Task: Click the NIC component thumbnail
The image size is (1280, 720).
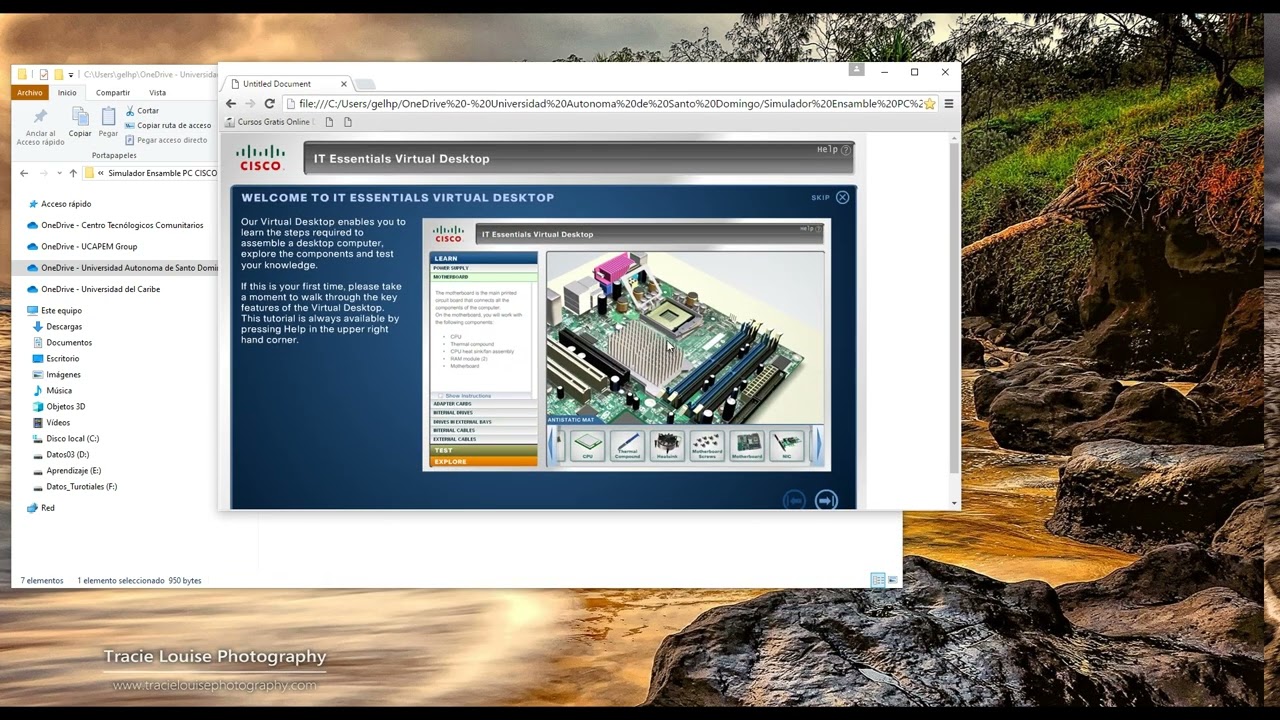Action: (x=787, y=445)
